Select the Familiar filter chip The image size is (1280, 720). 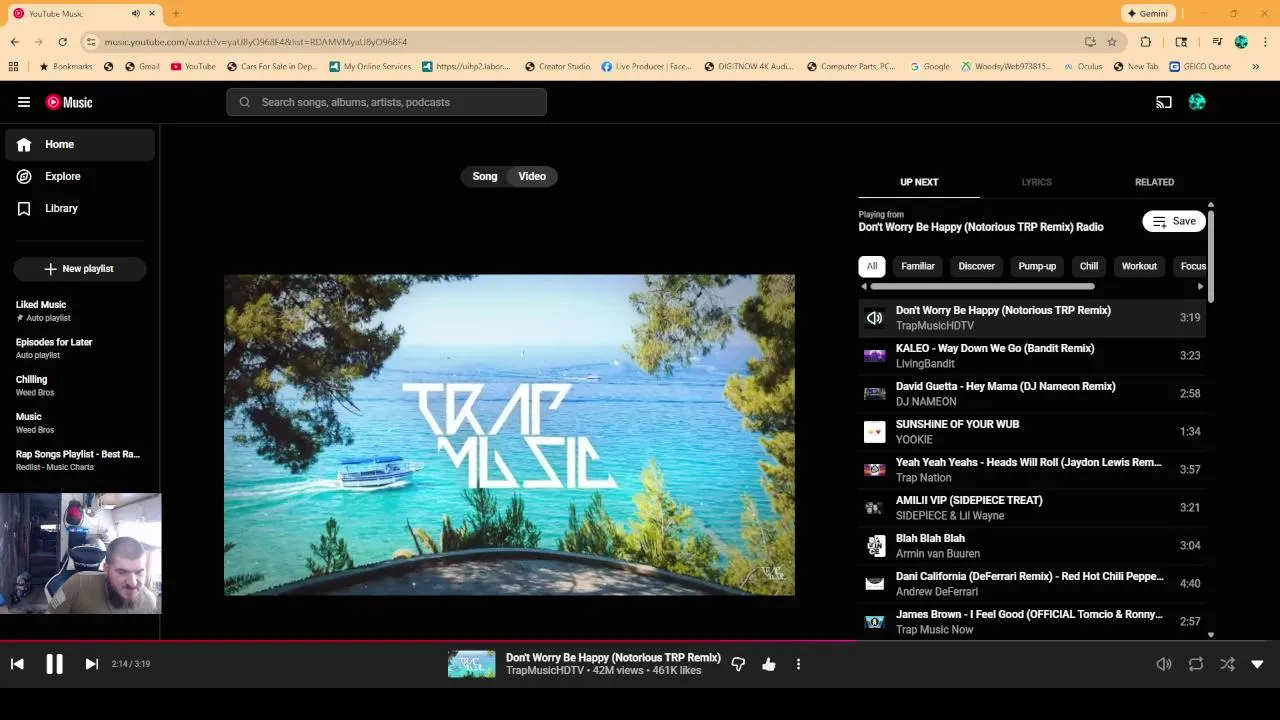[918, 266]
